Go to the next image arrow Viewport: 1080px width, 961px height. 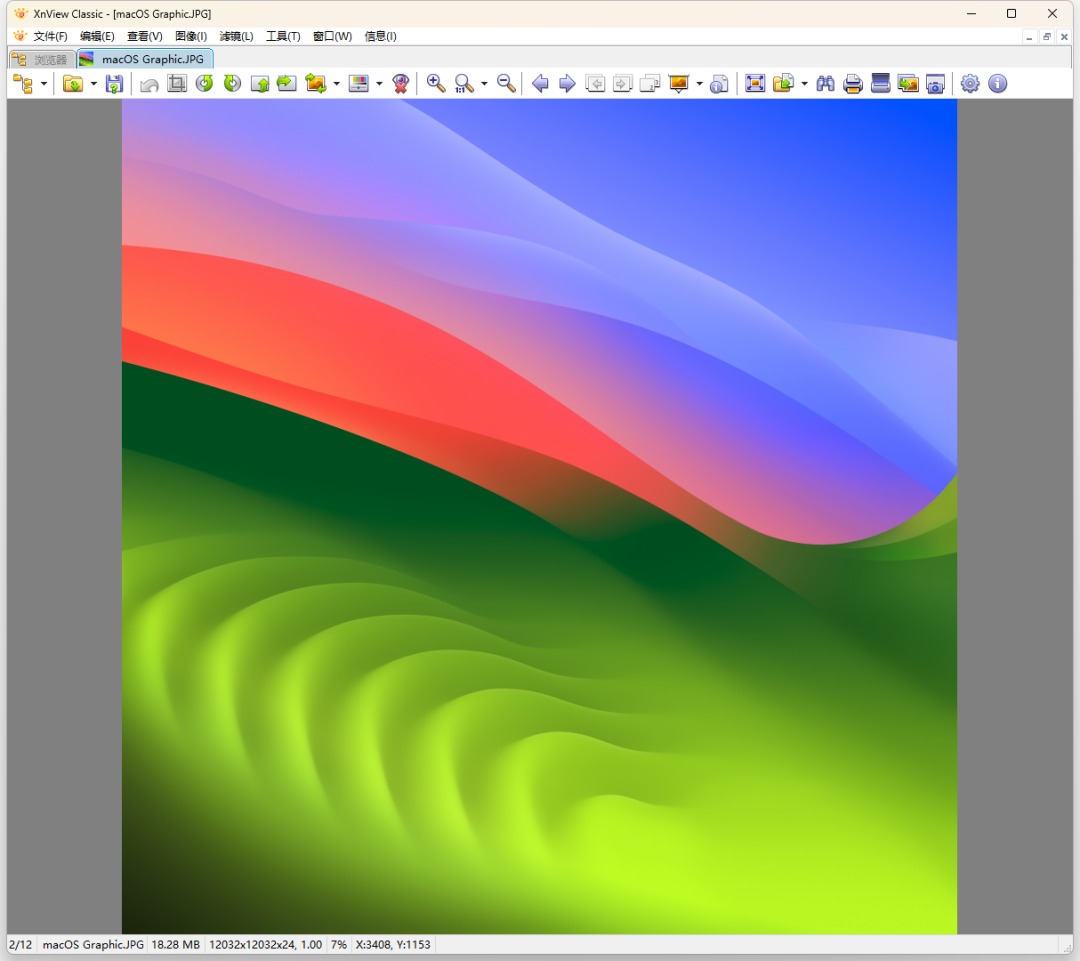tap(567, 84)
